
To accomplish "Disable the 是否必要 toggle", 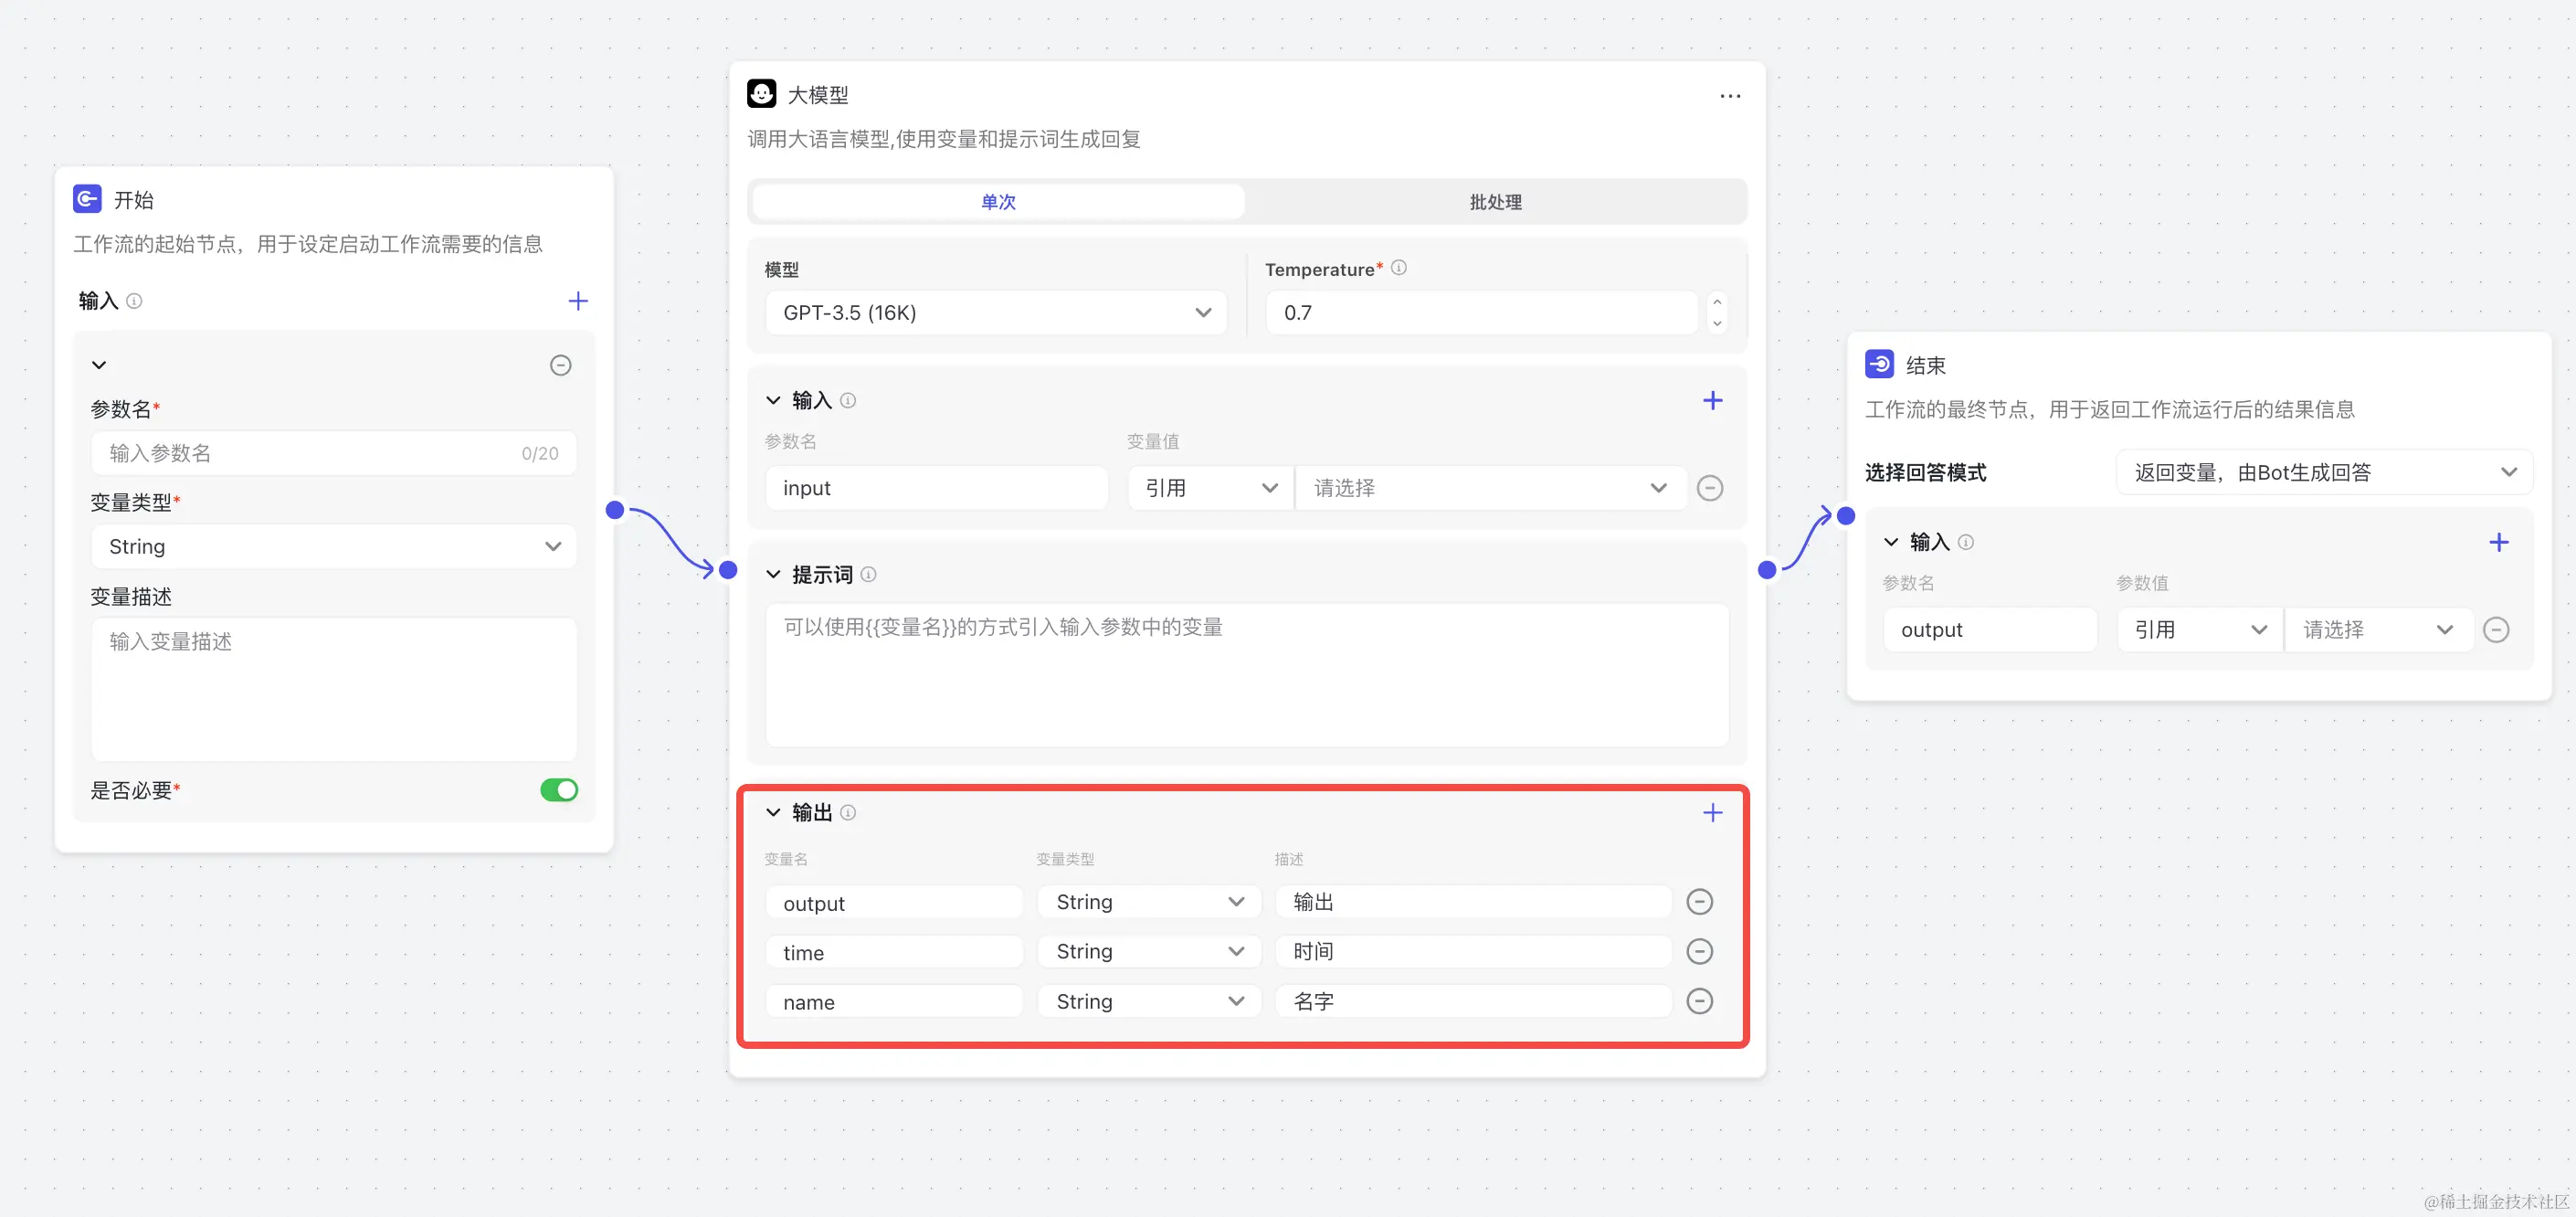I will [559, 789].
